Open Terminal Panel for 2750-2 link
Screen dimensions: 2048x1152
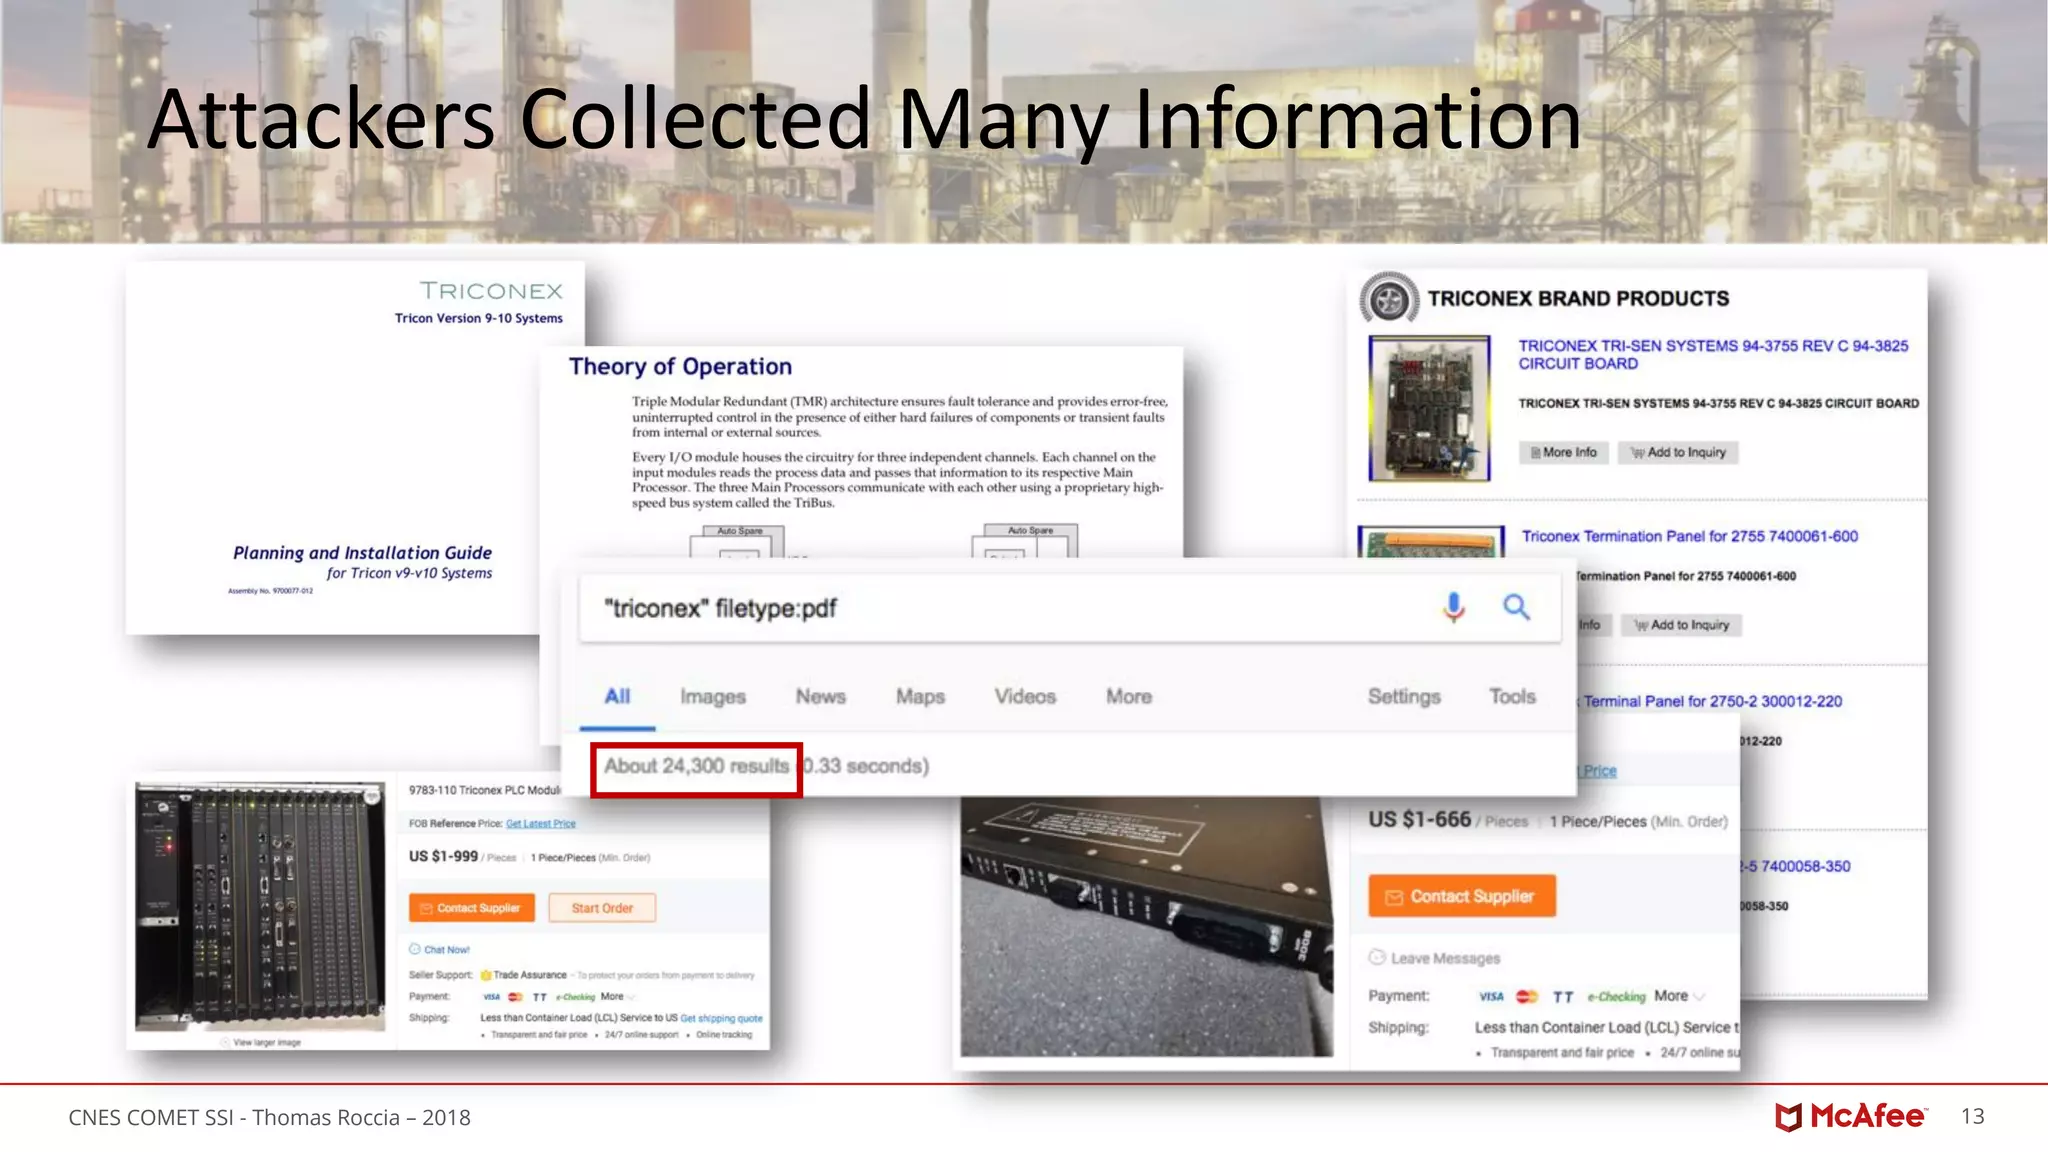(1712, 701)
